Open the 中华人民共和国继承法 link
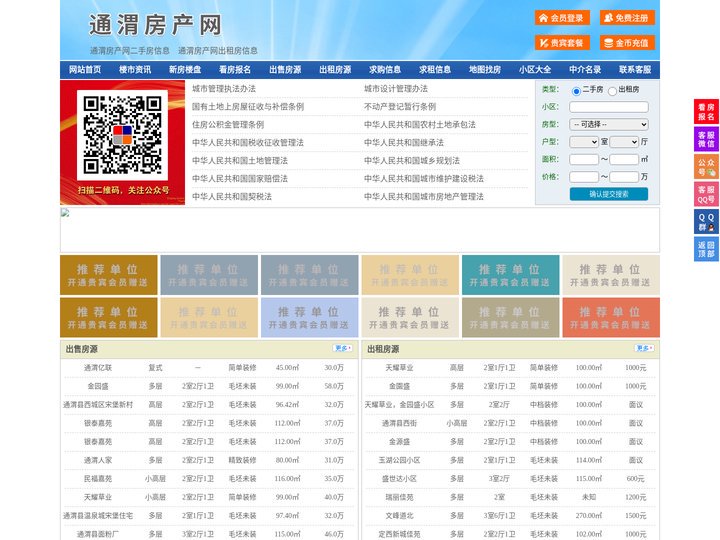Viewport: 720px width, 540px height. pyautogui.click(x=404, y=142)
